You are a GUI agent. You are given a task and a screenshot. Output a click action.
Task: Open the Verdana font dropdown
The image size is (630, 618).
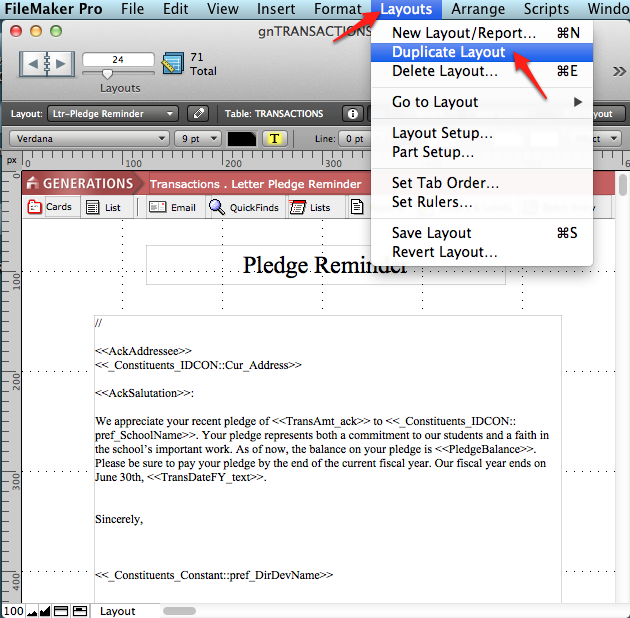91,139
